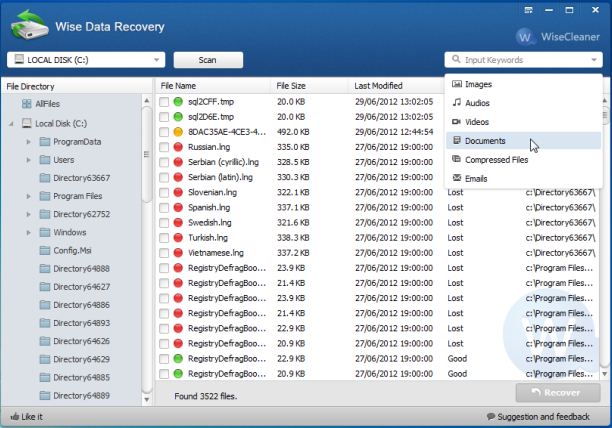612x428 pixels.
Task: Expand the ProgramData folder
Action: [28, 142]
